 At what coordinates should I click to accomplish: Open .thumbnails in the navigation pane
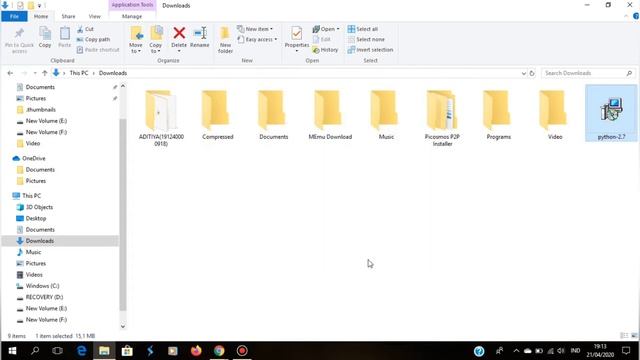click(x=40, y=109)
